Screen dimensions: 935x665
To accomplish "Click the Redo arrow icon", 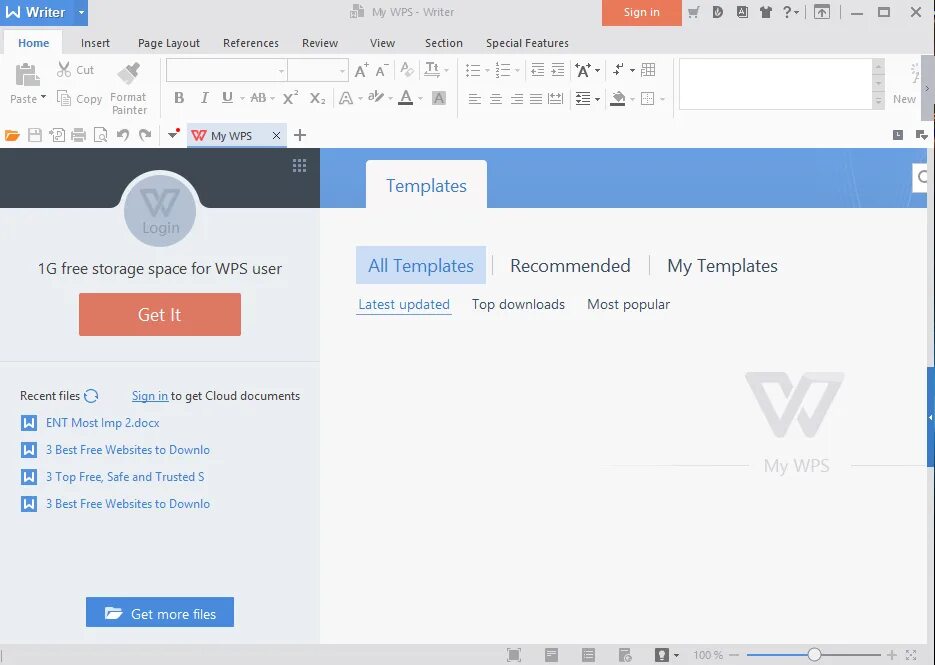I will 145,135.
